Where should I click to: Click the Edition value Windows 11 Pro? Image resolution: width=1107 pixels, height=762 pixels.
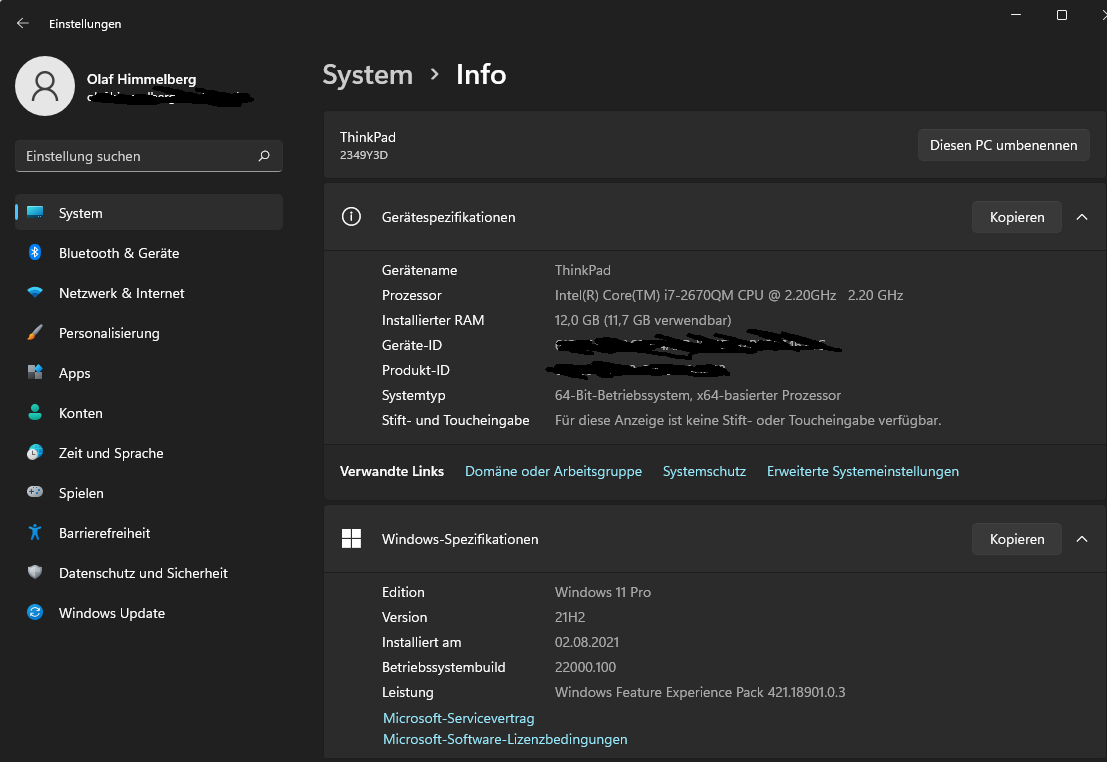pyautogui.click(x=603, y=593)
